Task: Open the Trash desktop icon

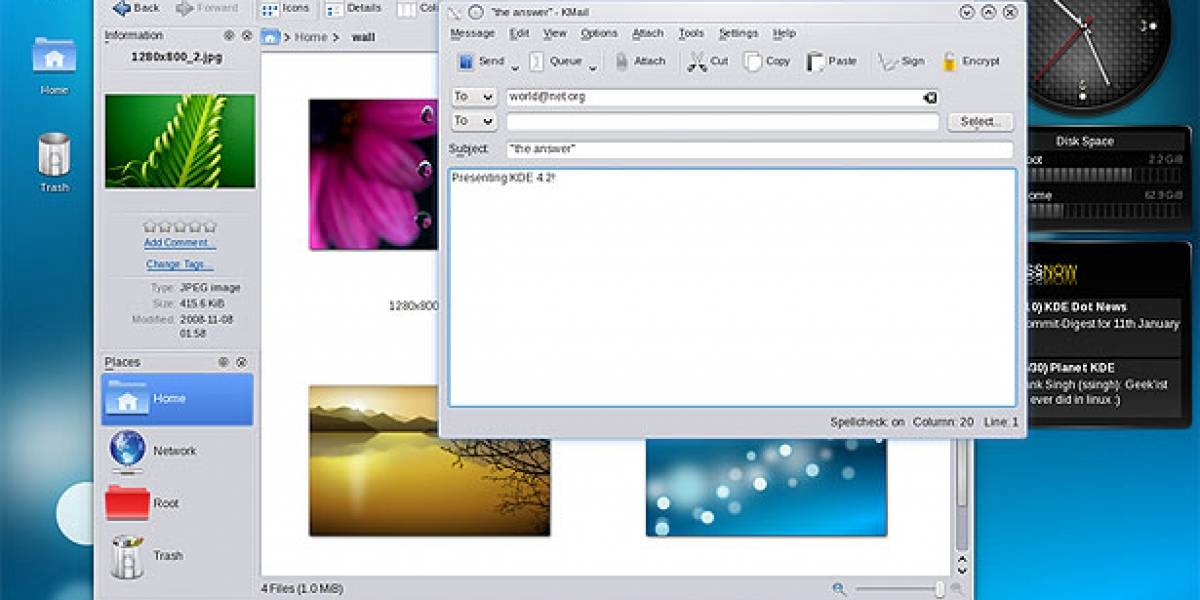Action: click(54, 161)
